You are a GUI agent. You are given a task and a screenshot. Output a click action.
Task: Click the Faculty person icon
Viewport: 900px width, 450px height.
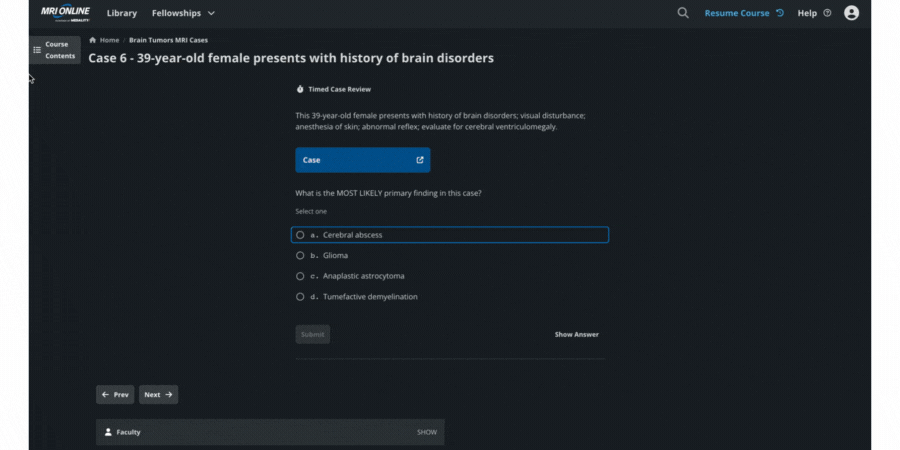[x=108, y=432]
